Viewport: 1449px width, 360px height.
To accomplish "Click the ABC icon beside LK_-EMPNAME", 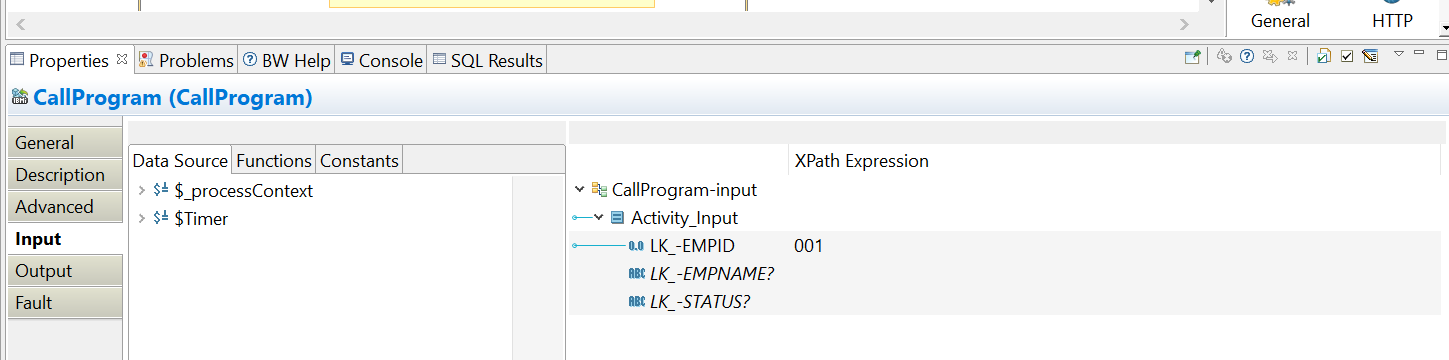I will pos(636,274).
